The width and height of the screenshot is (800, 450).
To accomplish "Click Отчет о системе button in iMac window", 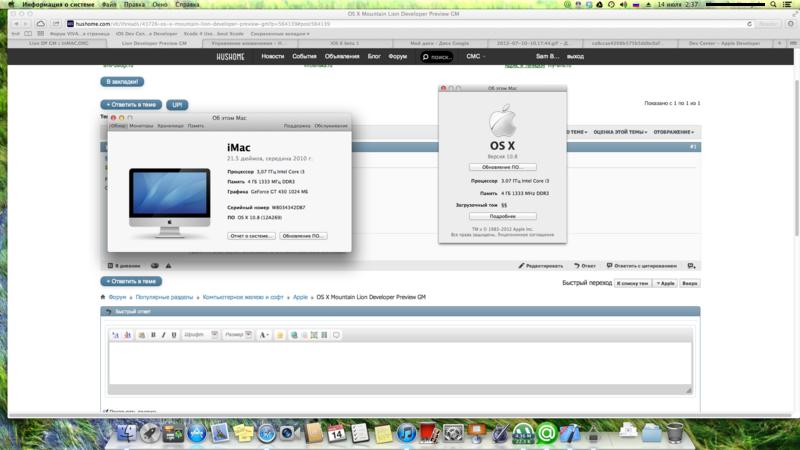I will coord(251,236).
